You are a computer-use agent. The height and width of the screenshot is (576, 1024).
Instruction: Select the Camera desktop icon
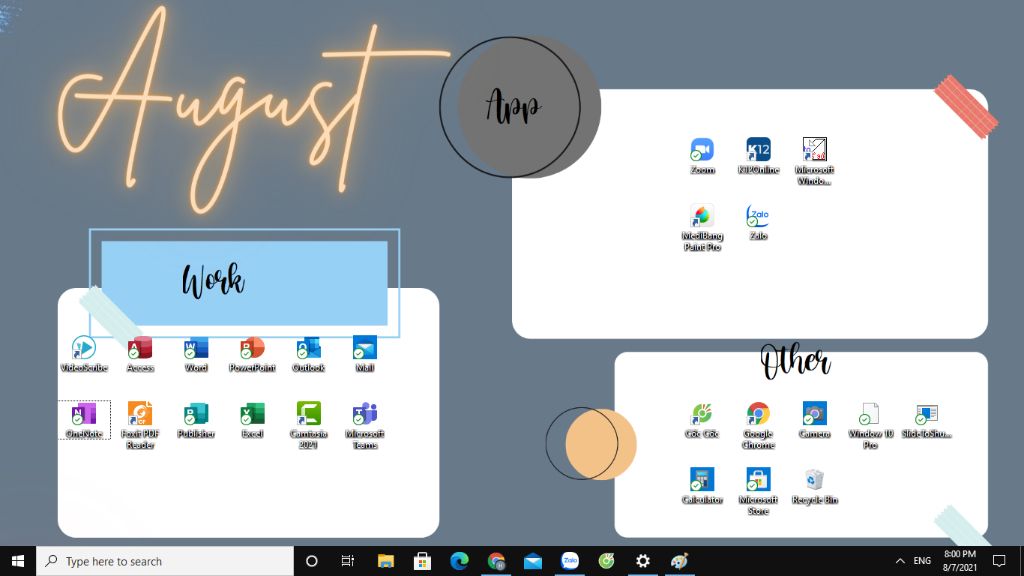tap(814, 419)
